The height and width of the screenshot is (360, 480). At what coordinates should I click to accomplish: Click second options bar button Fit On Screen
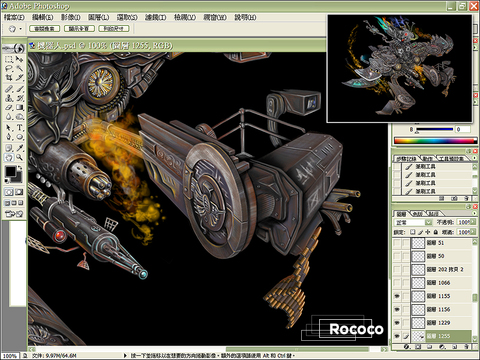(79, 29)
